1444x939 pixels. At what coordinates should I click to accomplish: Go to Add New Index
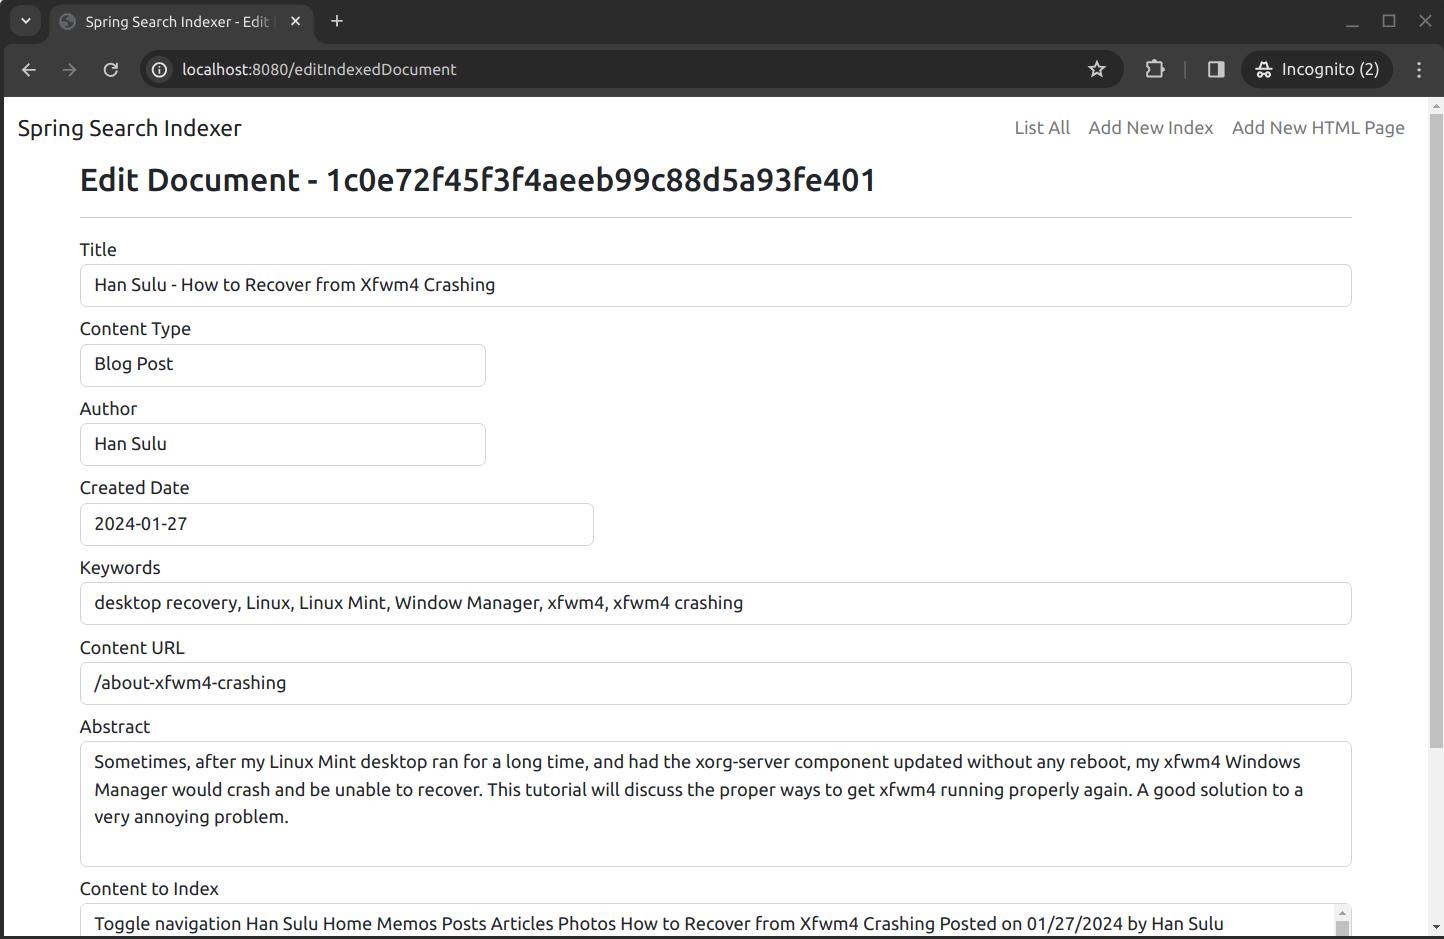click(x=1150, y=128)
